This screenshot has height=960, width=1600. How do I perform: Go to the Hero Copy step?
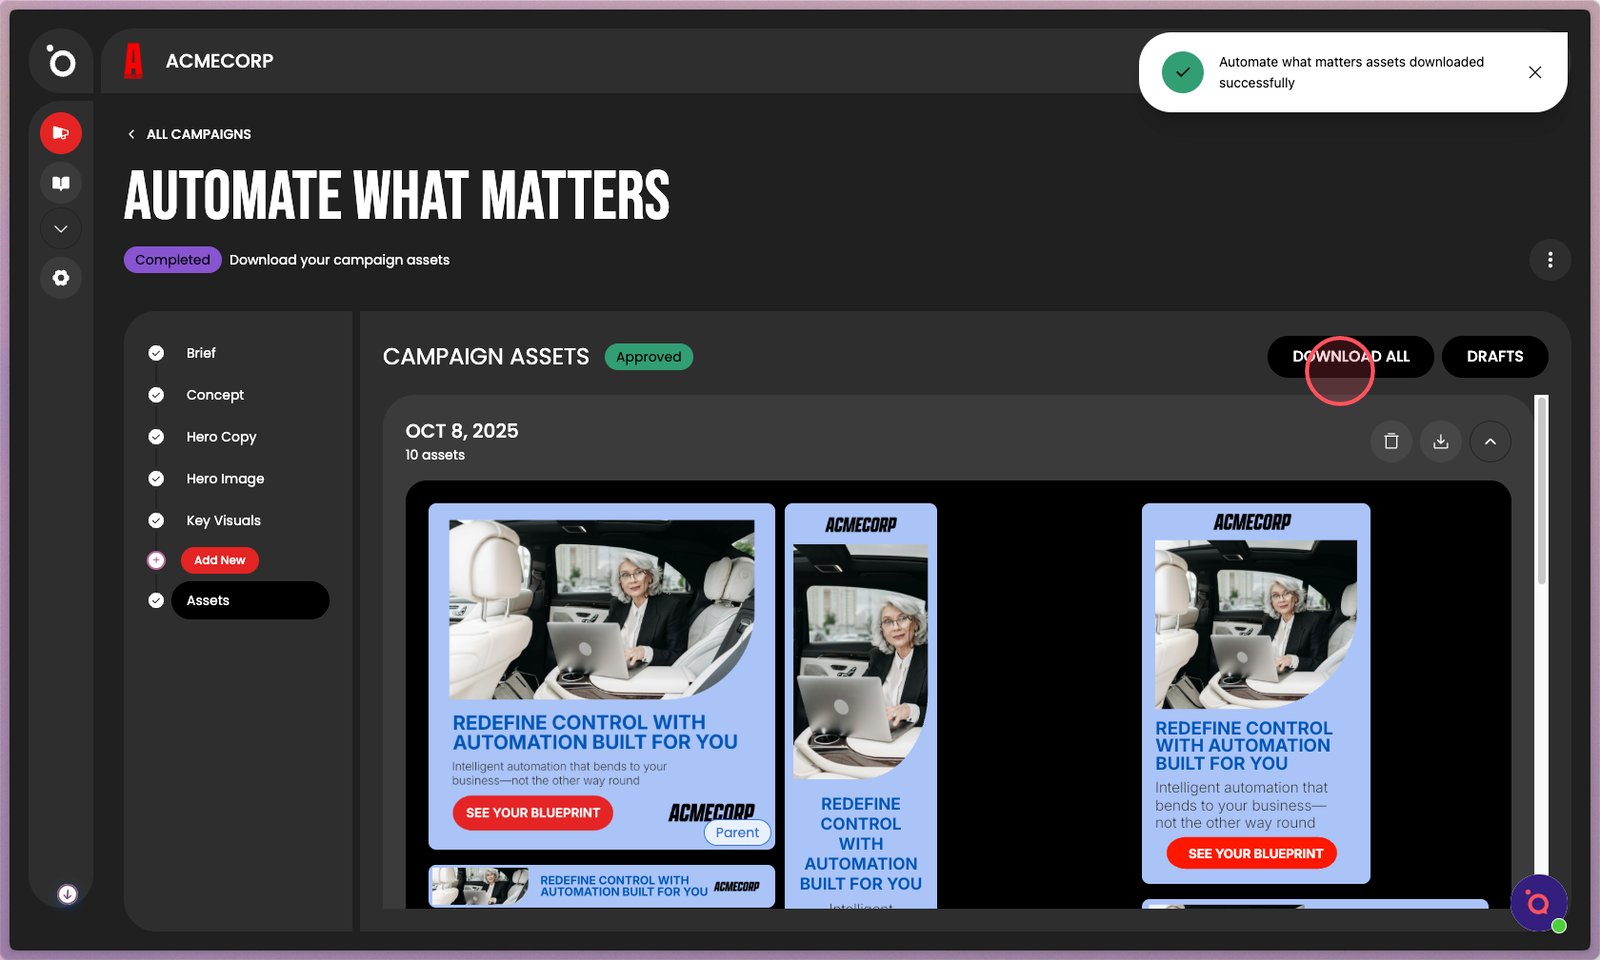pos(221,437)
